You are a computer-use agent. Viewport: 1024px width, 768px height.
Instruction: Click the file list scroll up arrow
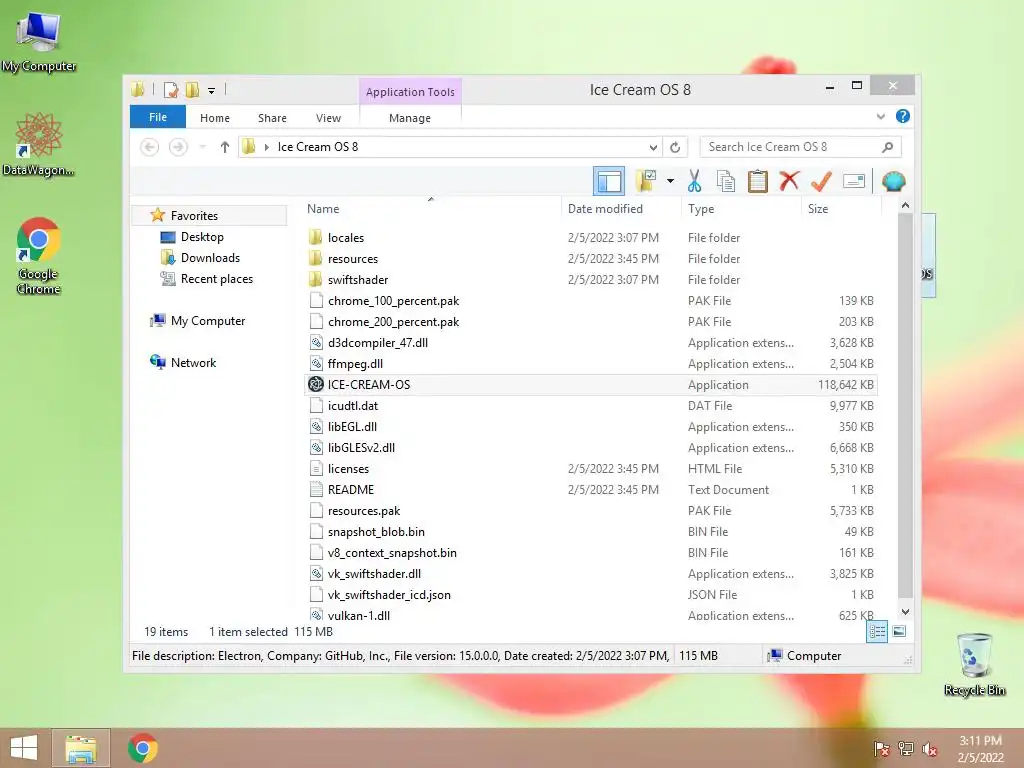click(x=905, y=206)
